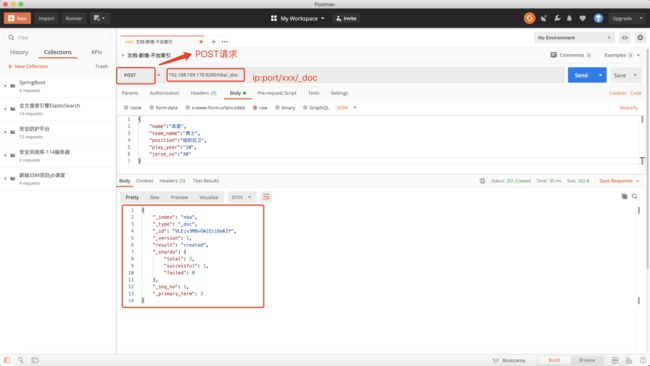Open the request body JSON format dropdown
The image size is (650, 366).
click(347, 107)
